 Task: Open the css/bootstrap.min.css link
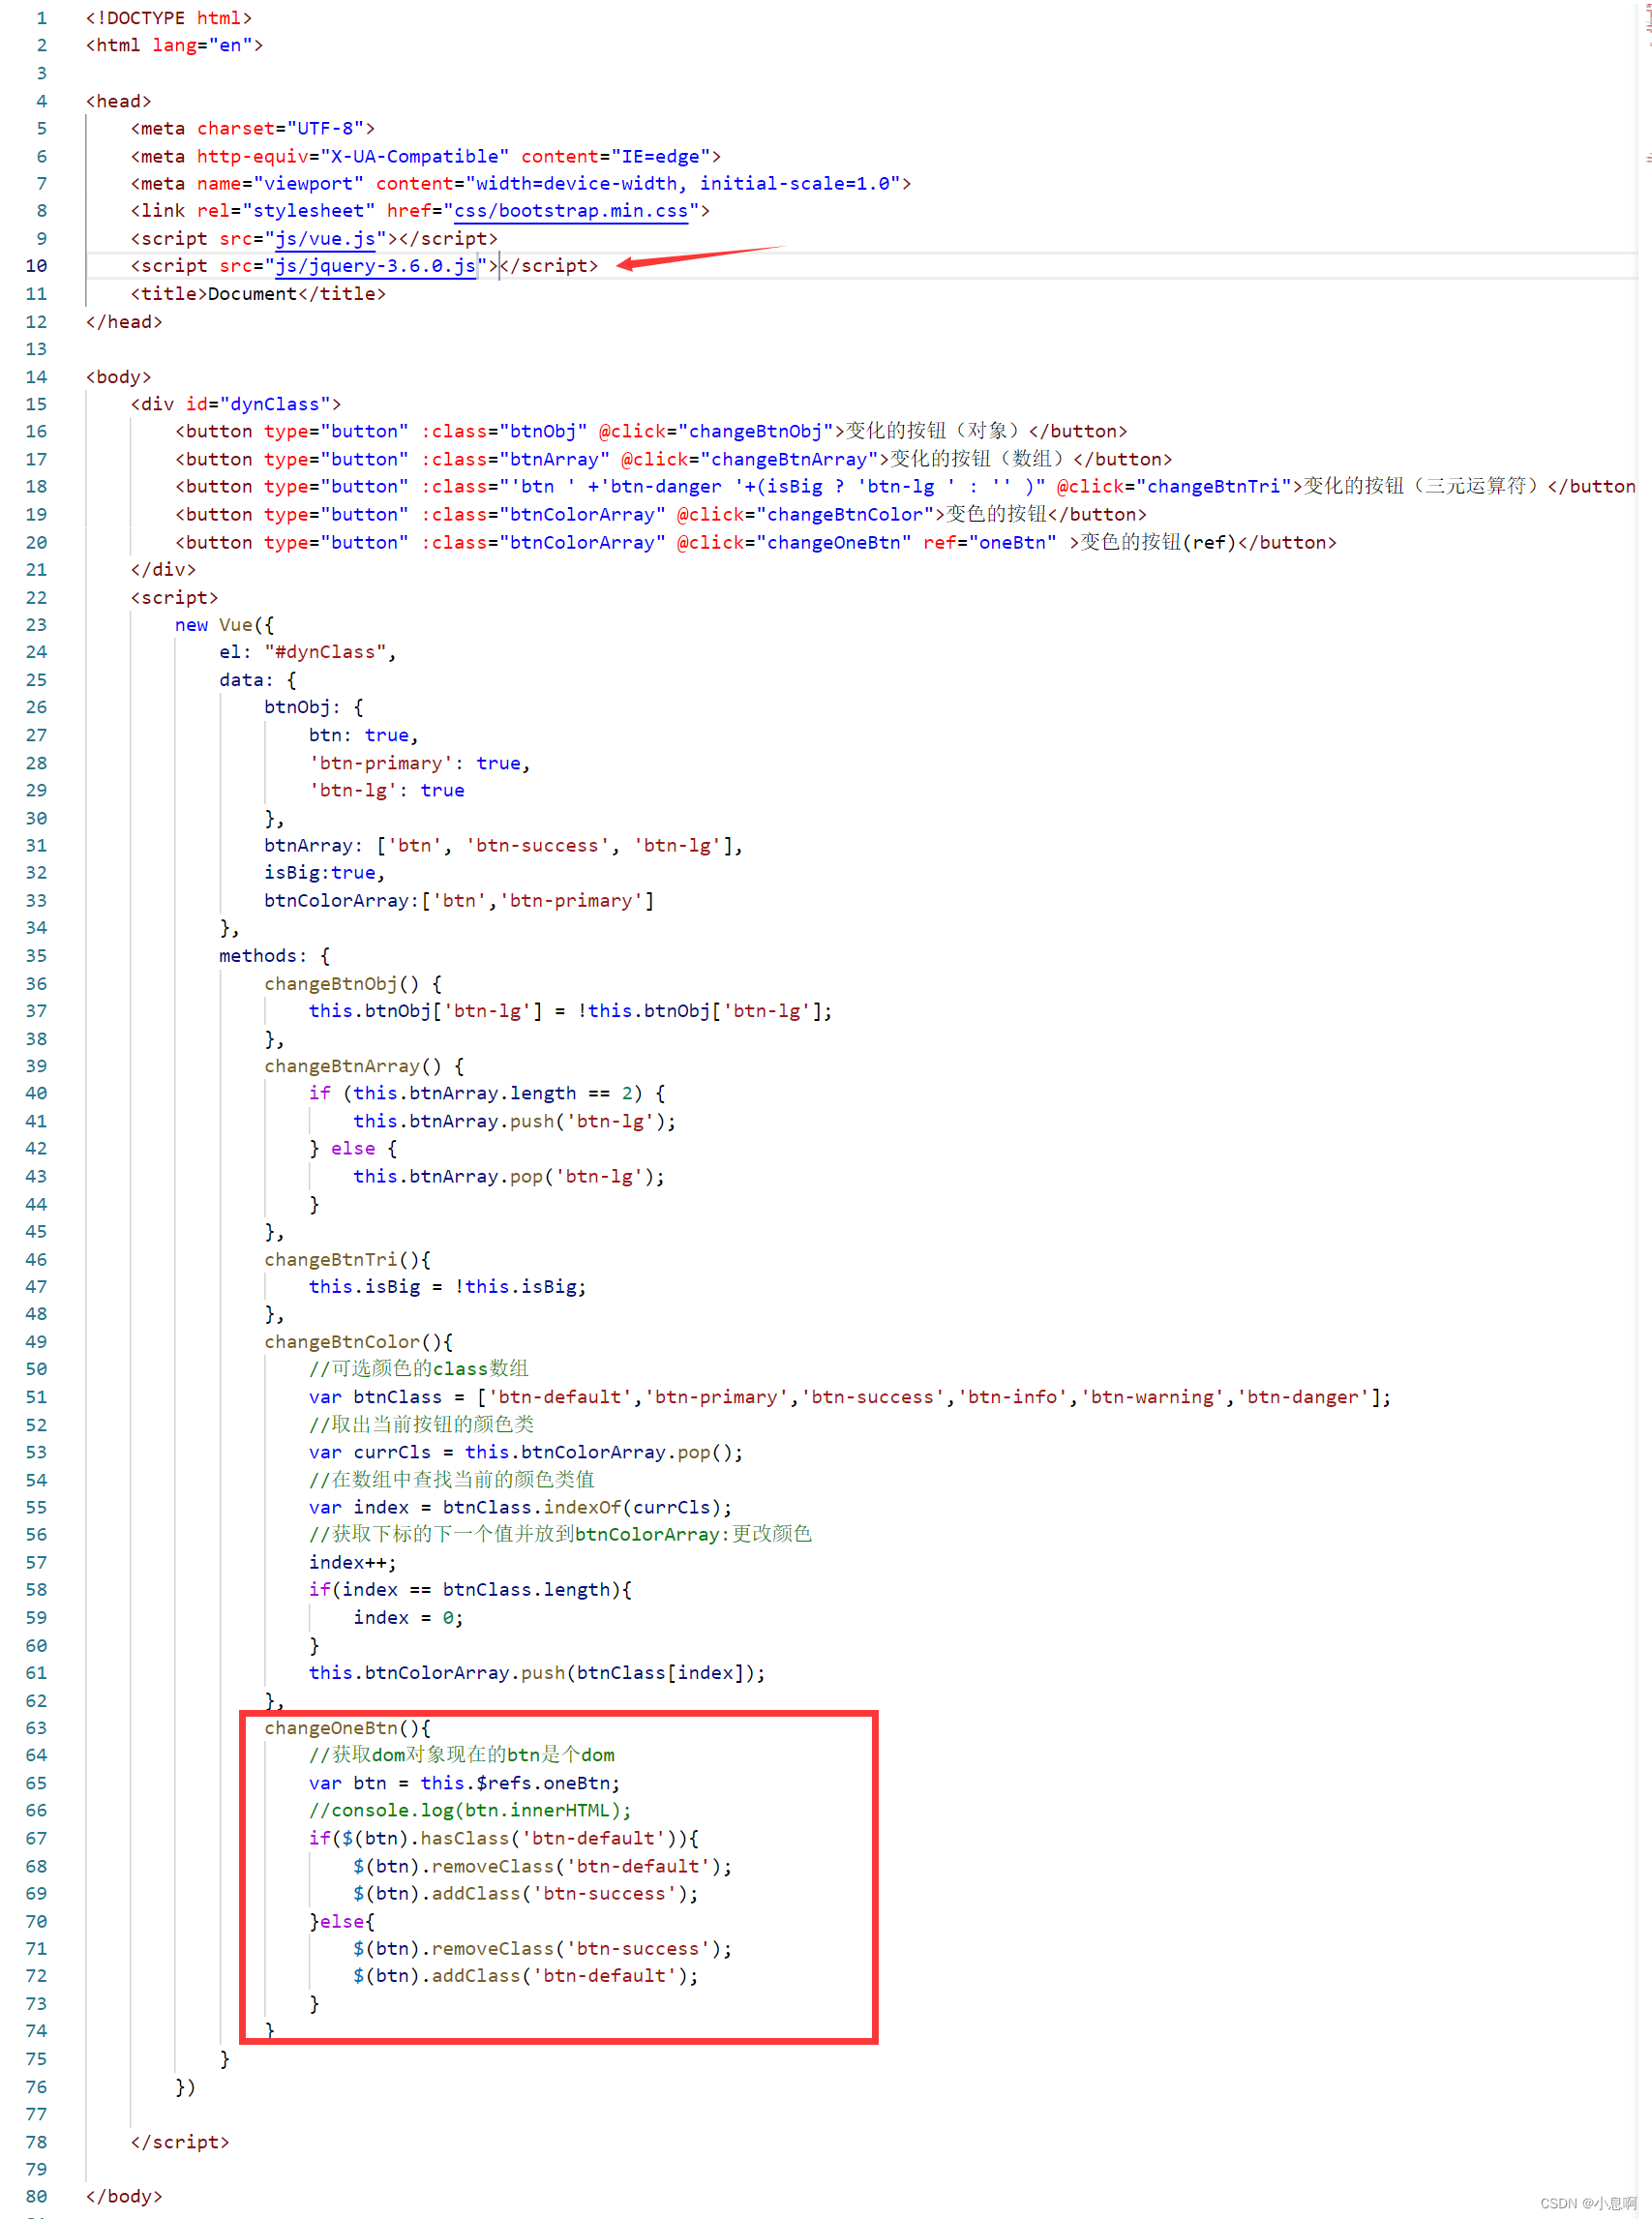point(571,211)
